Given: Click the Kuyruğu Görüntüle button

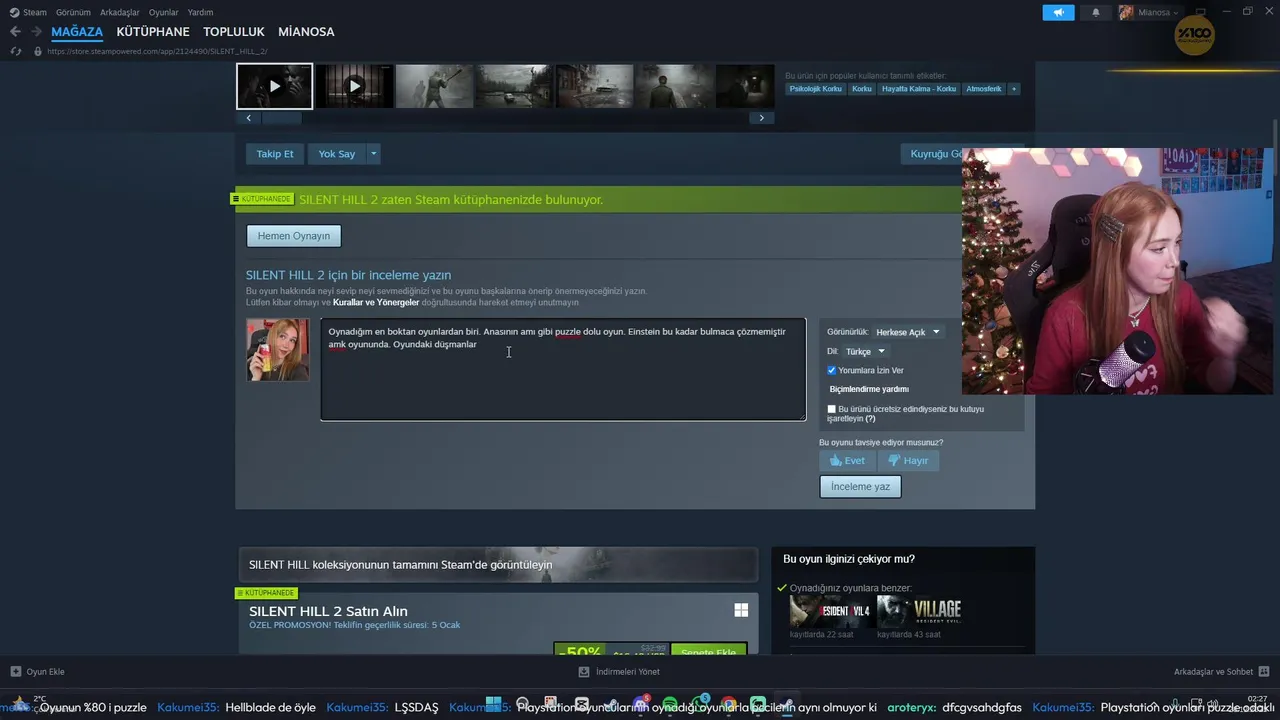Looking at the screenshot, I should pos(932,154).
